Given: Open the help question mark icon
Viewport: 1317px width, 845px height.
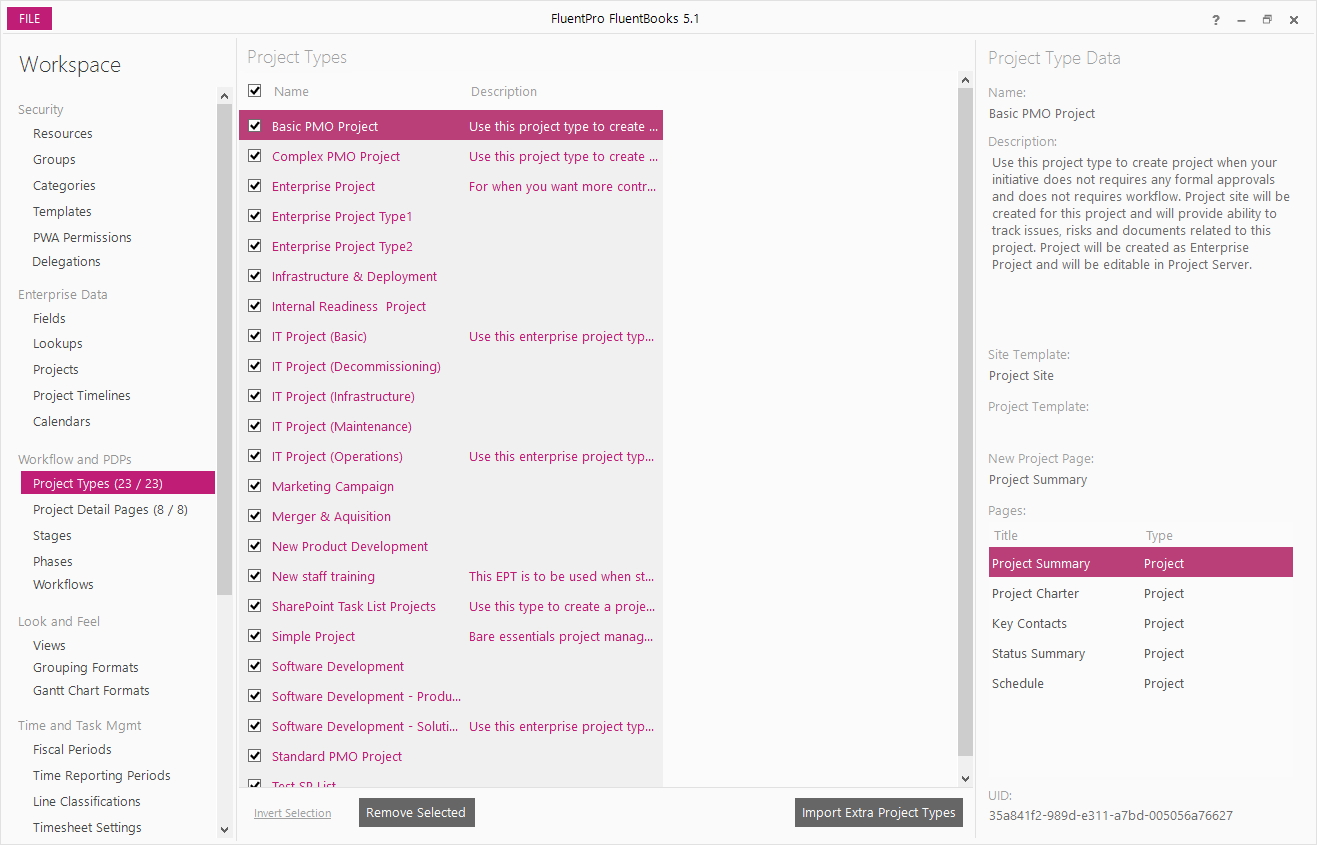Looking at the screenshot, I should [1216, 20].
